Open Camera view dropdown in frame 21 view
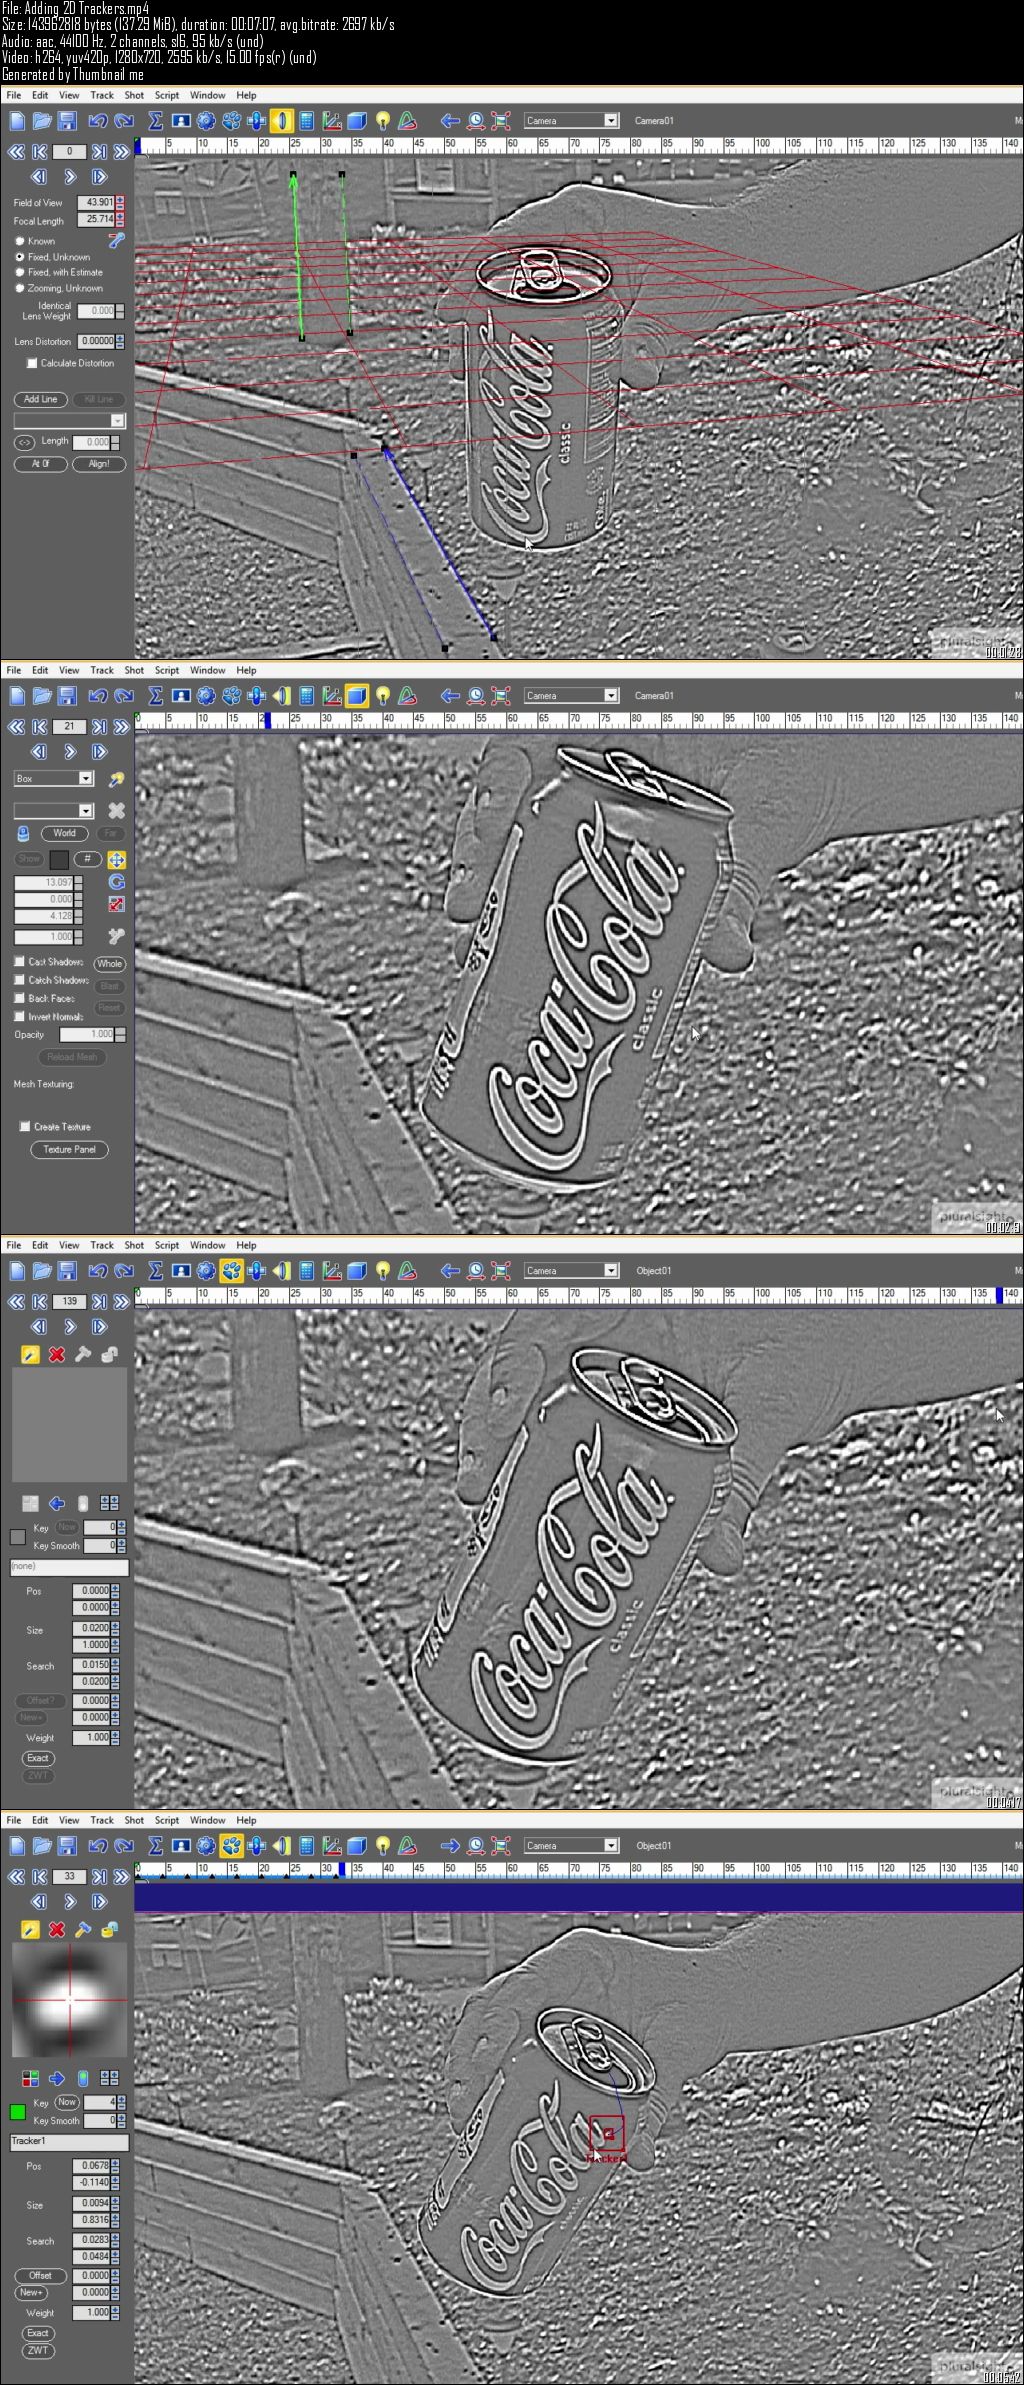 pyautogui.click(x=571, y=695)
